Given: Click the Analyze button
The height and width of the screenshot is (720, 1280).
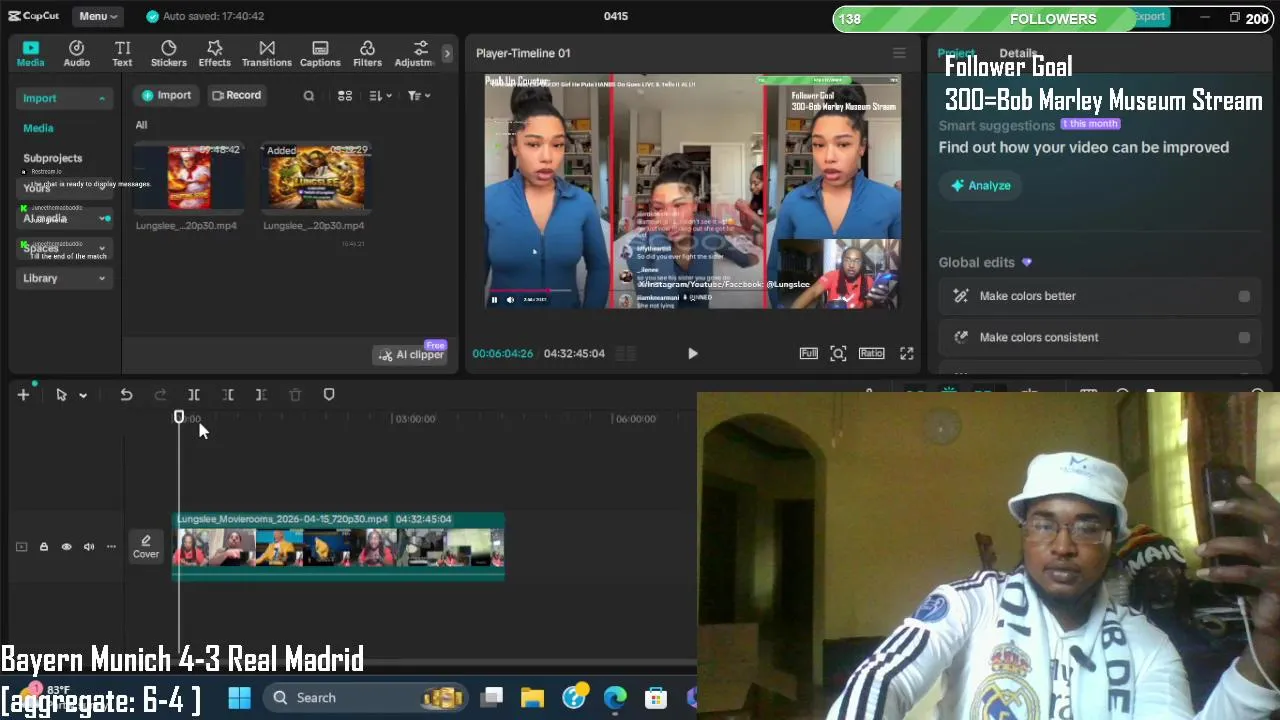Looking at the screenshot, I should pos(981,185).
